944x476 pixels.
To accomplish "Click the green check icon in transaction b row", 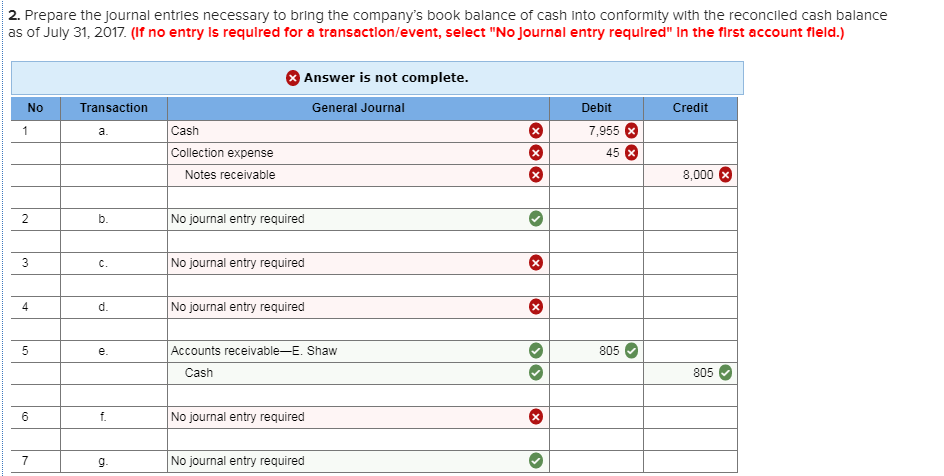I will click(x=536, y=219).
